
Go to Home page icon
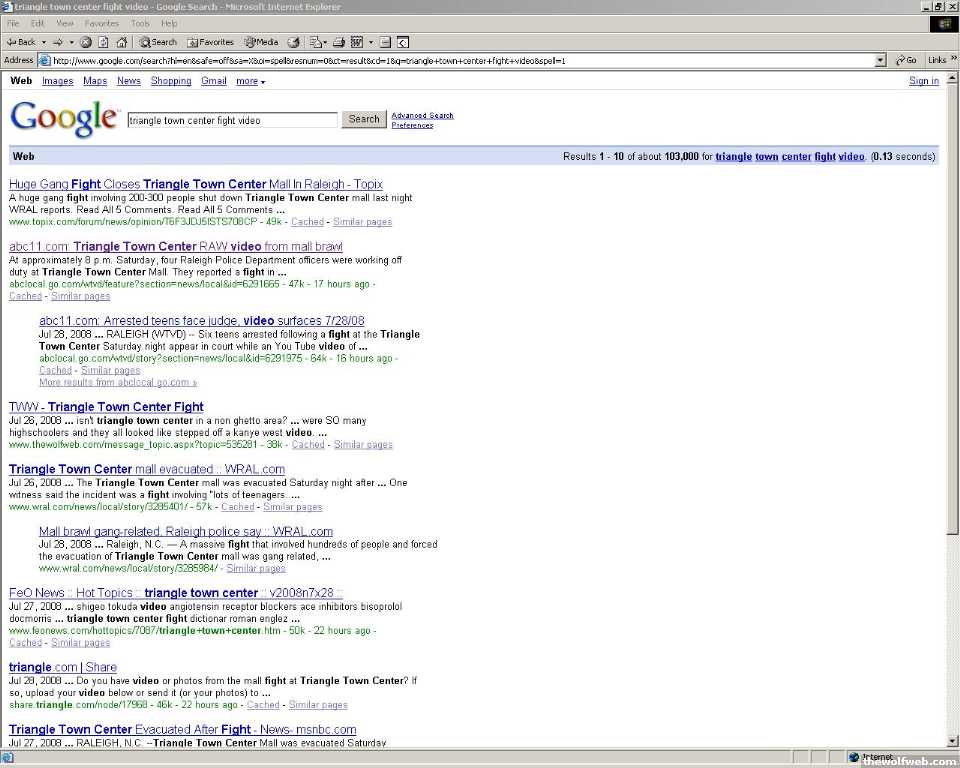click(x=121, y=42)
